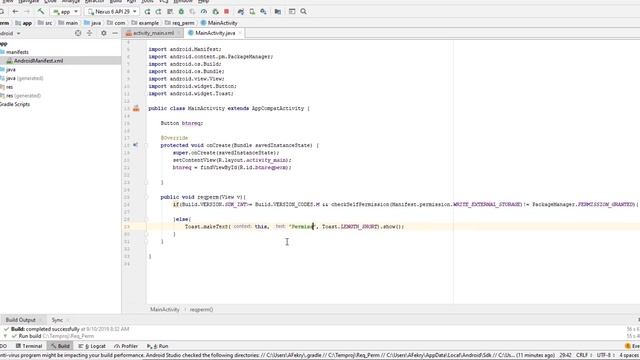The image size is (640, 360).
Task: Click the app breadcrumb
Action: click(x=24, y=23)
